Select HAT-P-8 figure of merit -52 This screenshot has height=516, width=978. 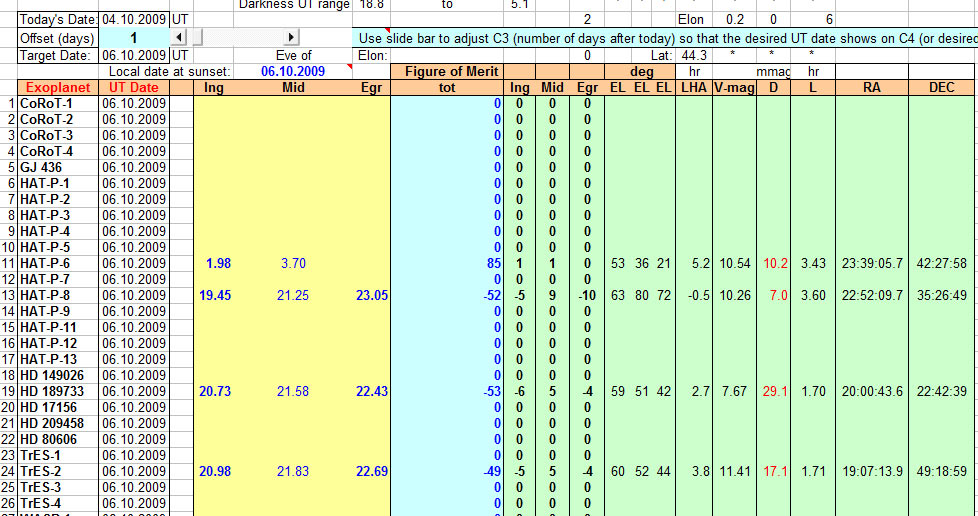click(x=447, y=295)
